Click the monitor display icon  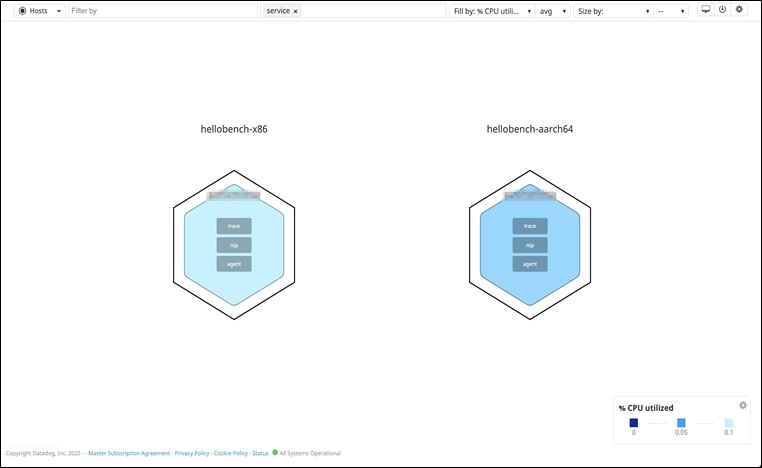tap(706, 9)
